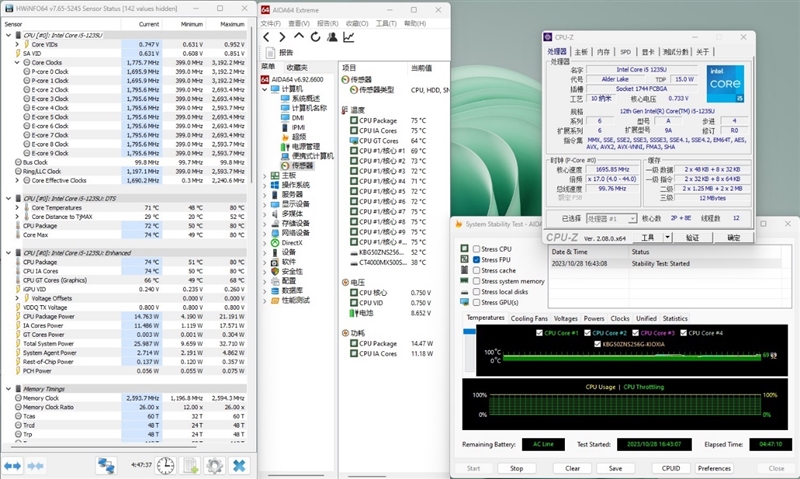Click AIDA64 graph chart toolbar icon
Image resolution: width=800 pixels, height=479 pixels.
(348, 37)
